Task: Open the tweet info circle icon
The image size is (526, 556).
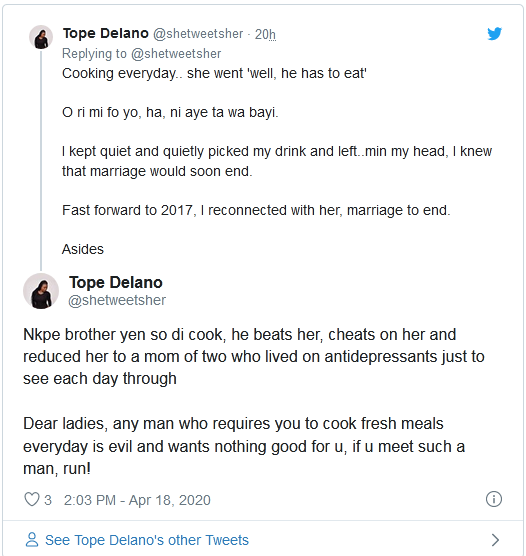Action: [x=494, y=499]
